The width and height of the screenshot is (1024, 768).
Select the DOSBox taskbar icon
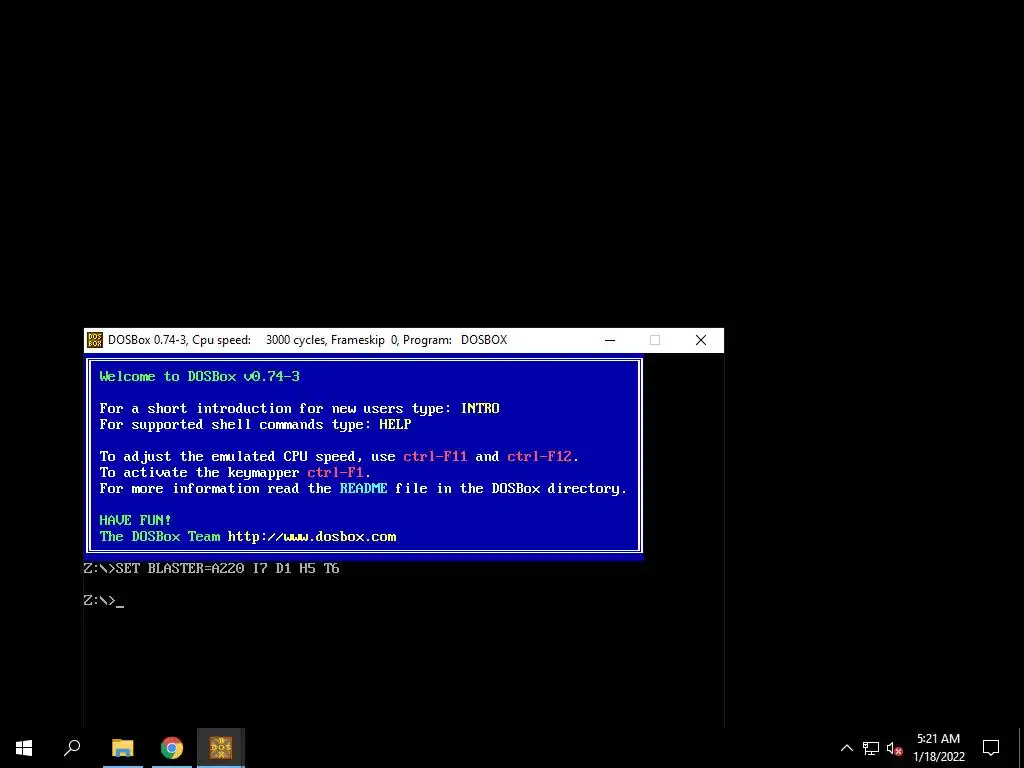221,748
